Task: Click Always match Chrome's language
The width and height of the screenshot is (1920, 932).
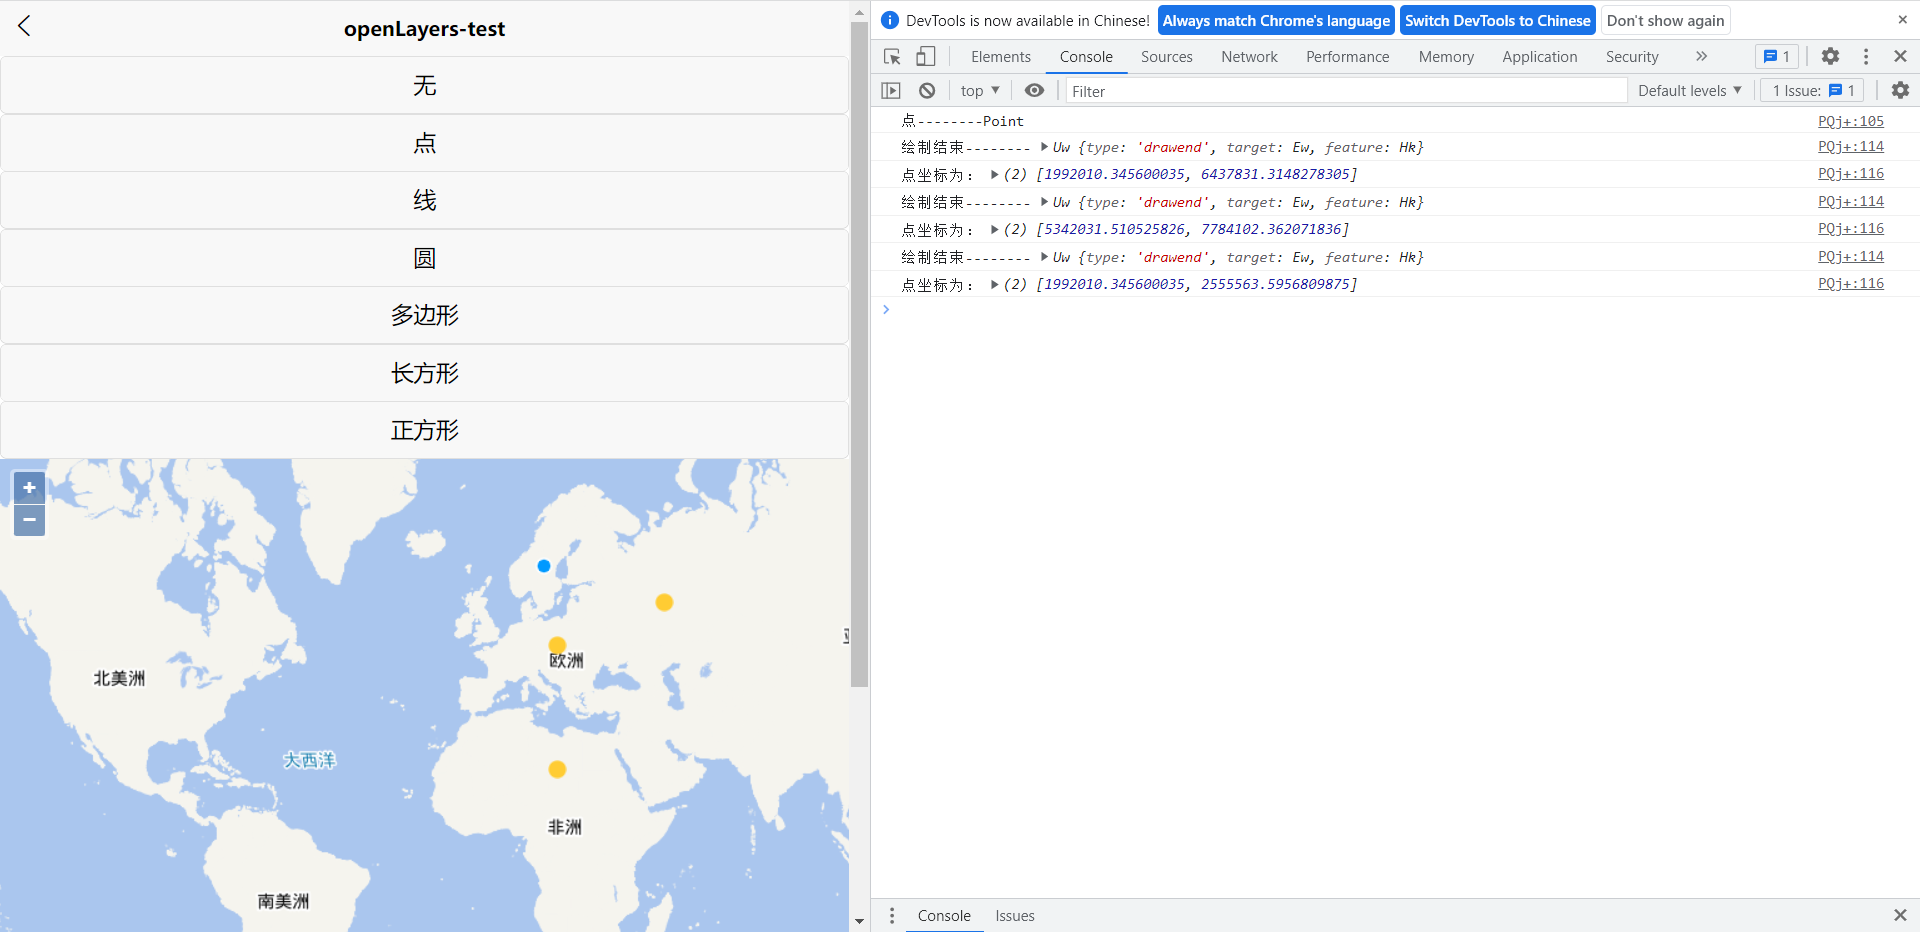Action: (1276, 20)
